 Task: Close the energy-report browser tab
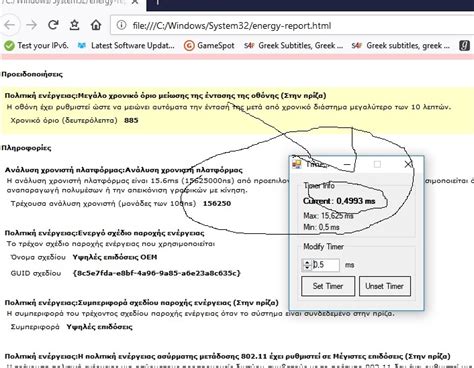pos(135,3)
